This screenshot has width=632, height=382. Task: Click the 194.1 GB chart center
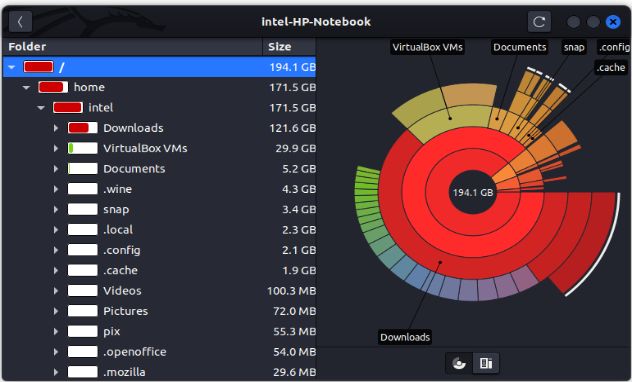(x=473, y=193)
